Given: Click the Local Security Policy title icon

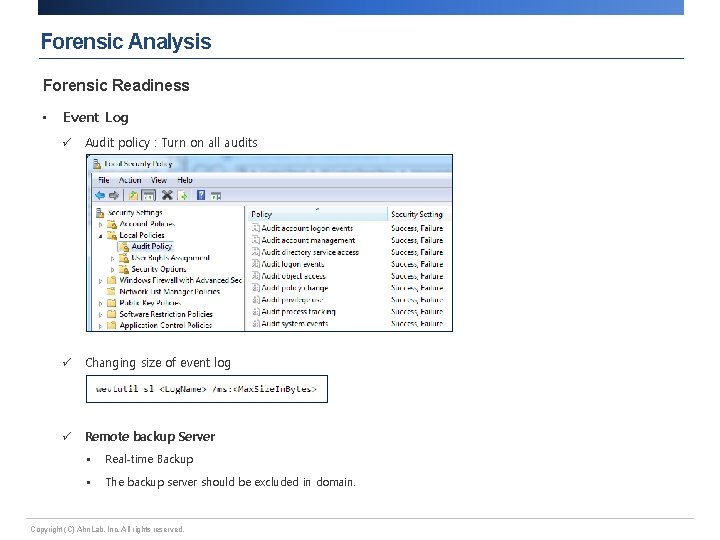Looking at the screenshot, I should point(97,164).
